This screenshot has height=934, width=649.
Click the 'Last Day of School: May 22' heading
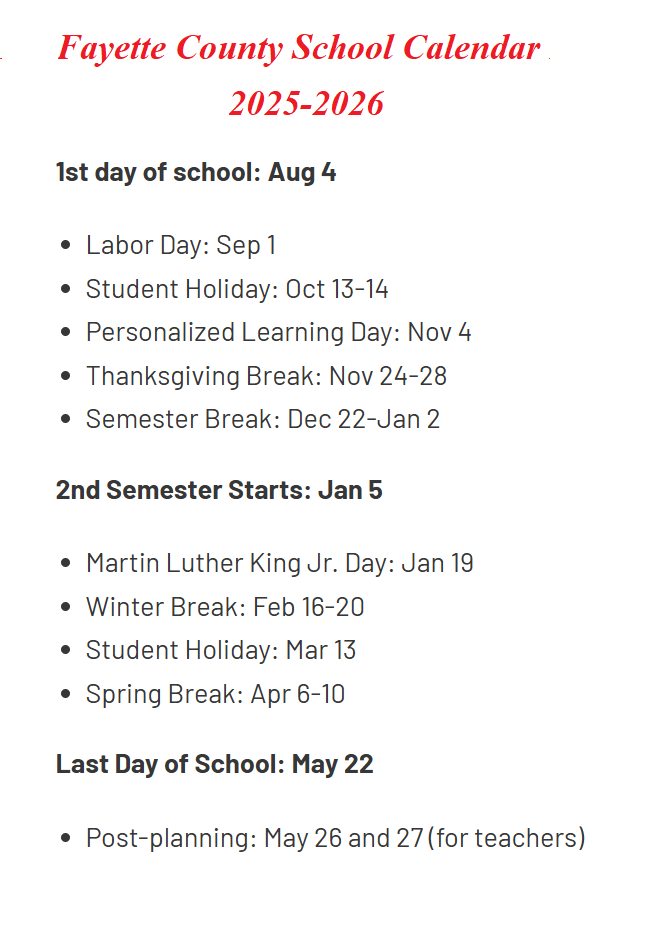click(214, 765)
